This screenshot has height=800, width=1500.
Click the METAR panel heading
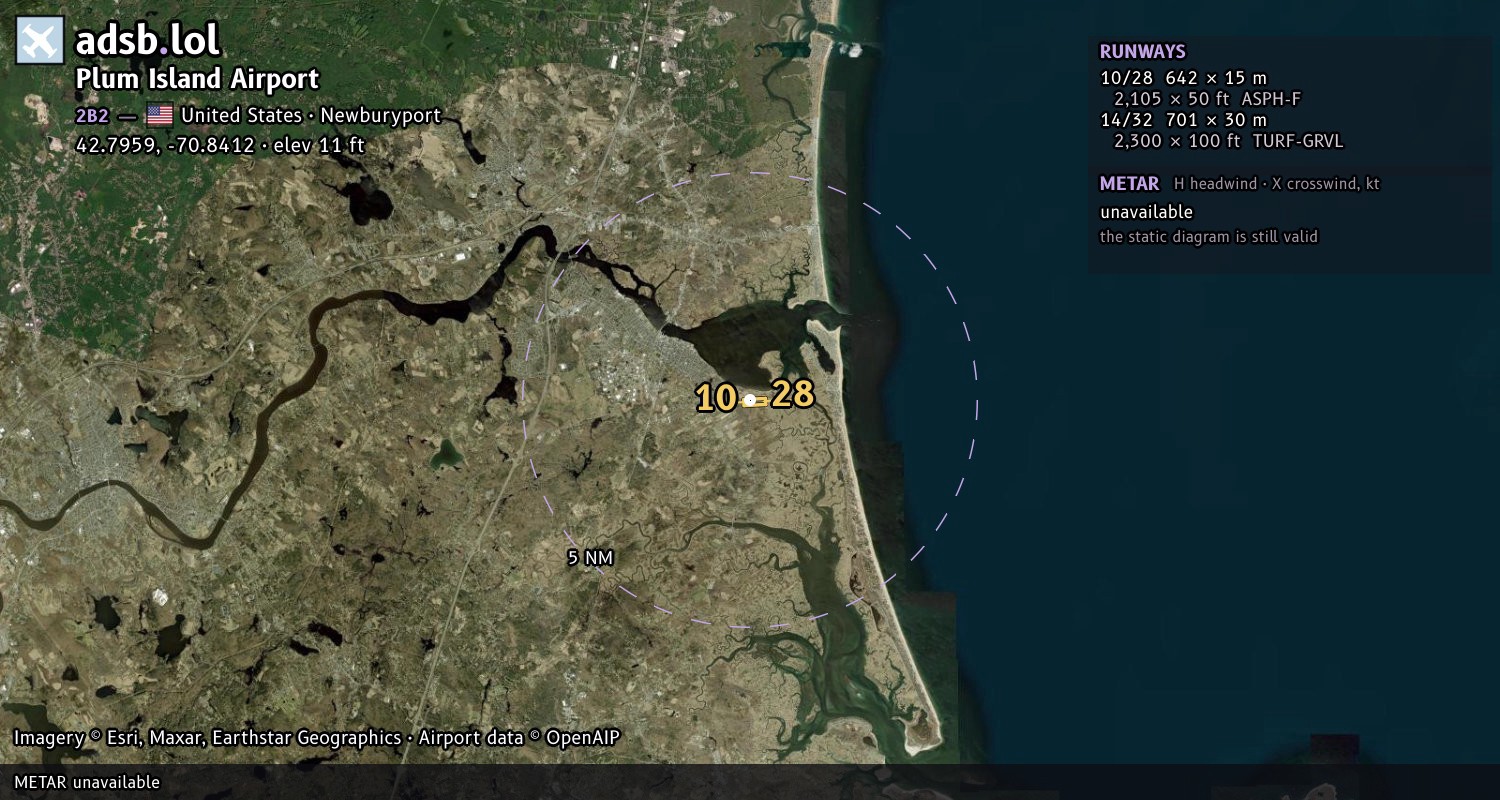point(1129,184)
